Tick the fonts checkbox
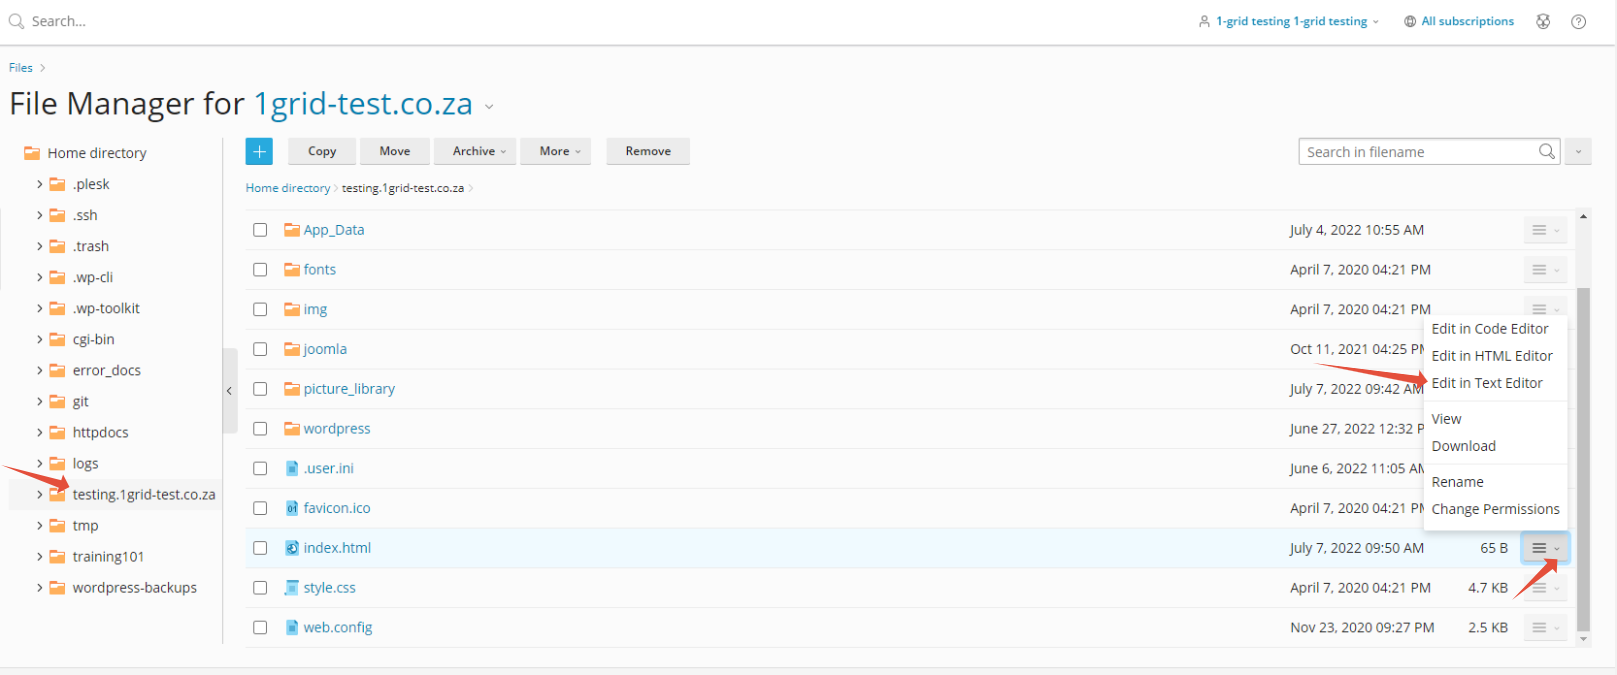The height and width of the screenshot is (675, 1617). (260, 270)
